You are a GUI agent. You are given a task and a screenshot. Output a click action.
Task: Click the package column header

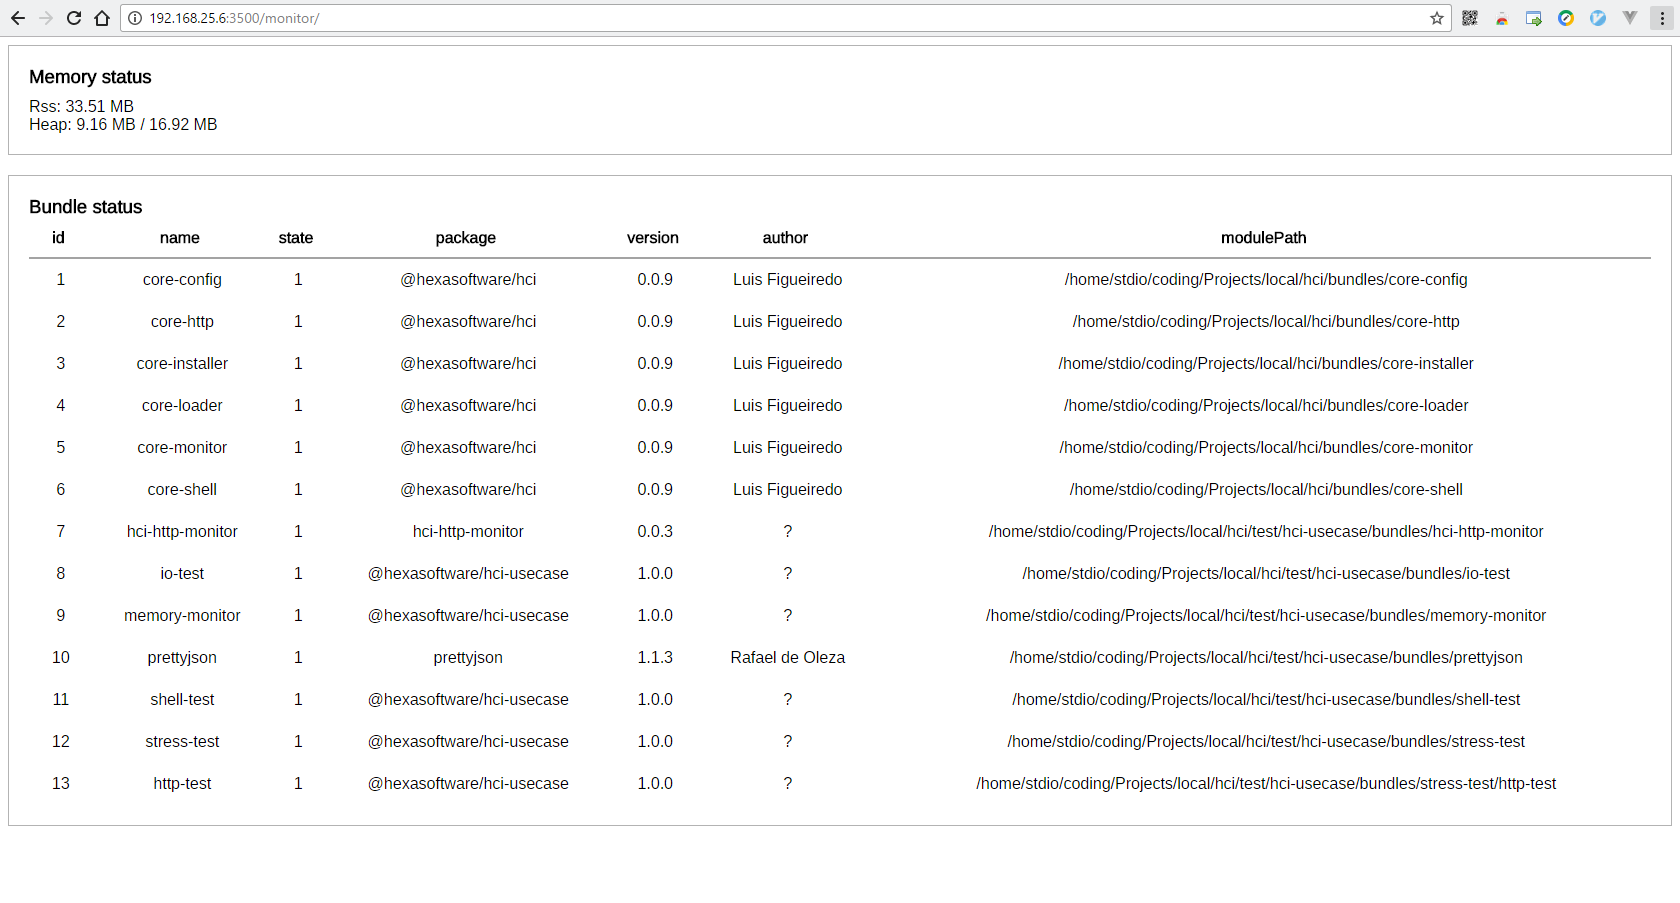coord(465,238)
